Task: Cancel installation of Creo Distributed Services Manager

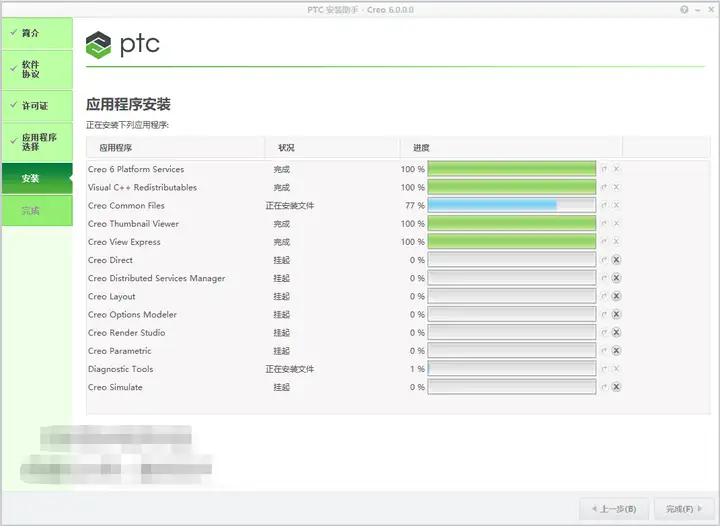Action: 616,278
